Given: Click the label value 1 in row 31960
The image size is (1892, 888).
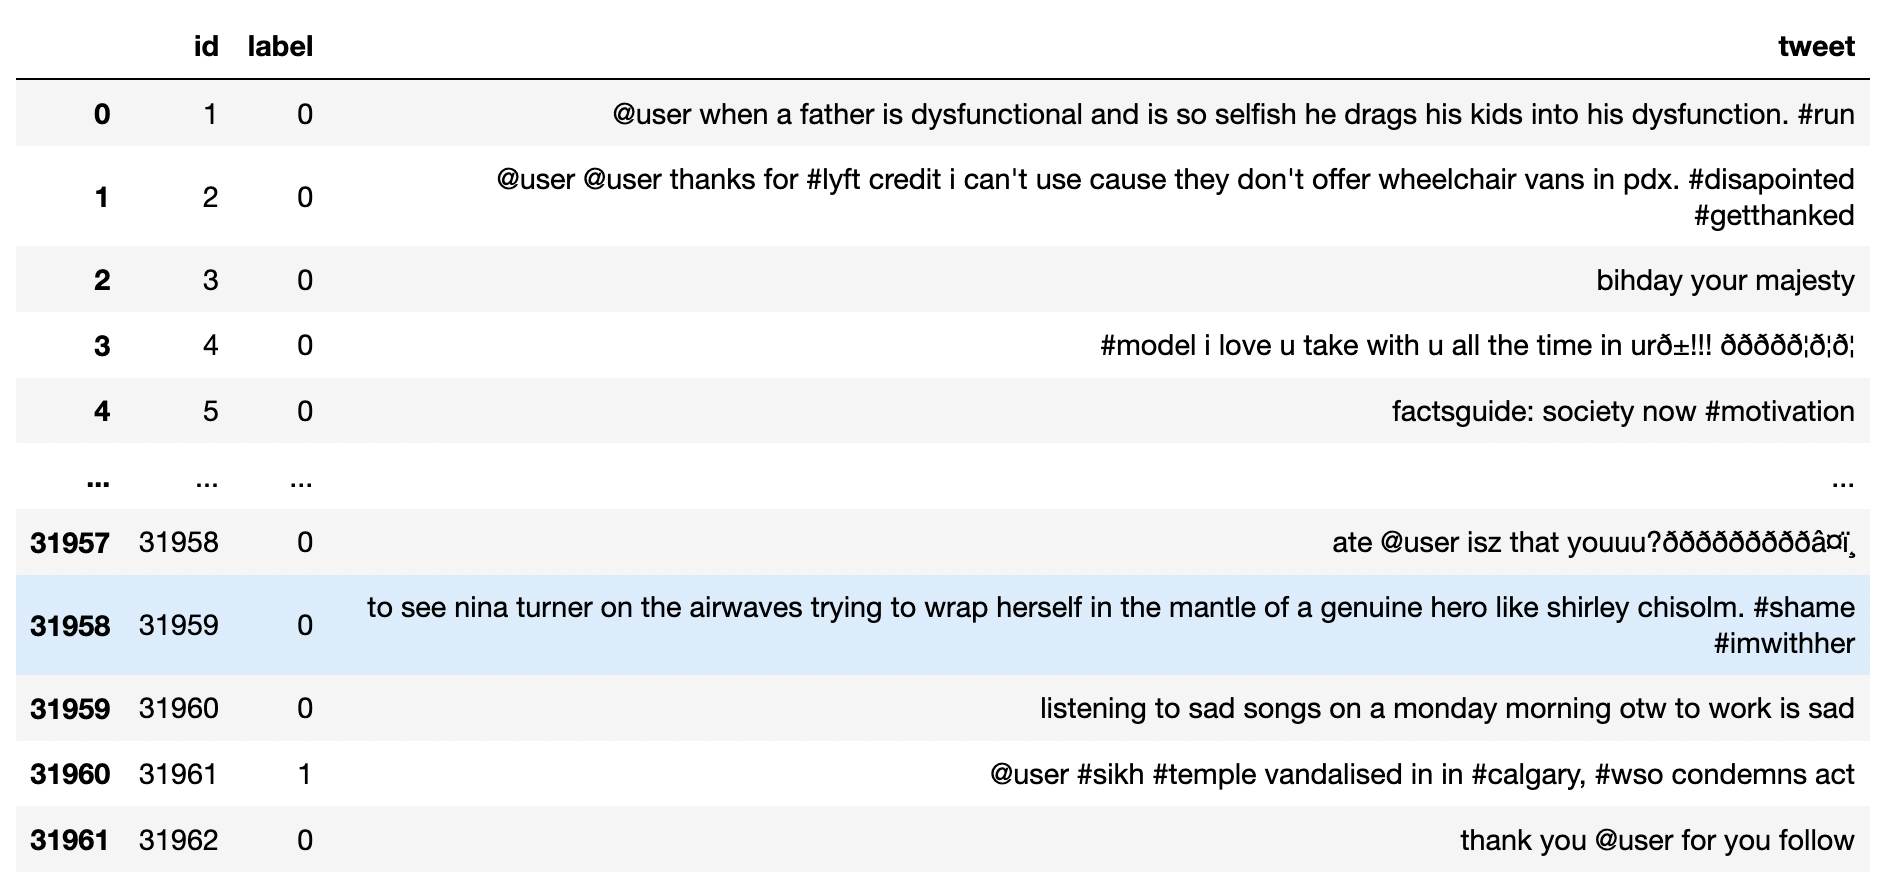Looking at the screenshot, I should click(x=305, y=774).
